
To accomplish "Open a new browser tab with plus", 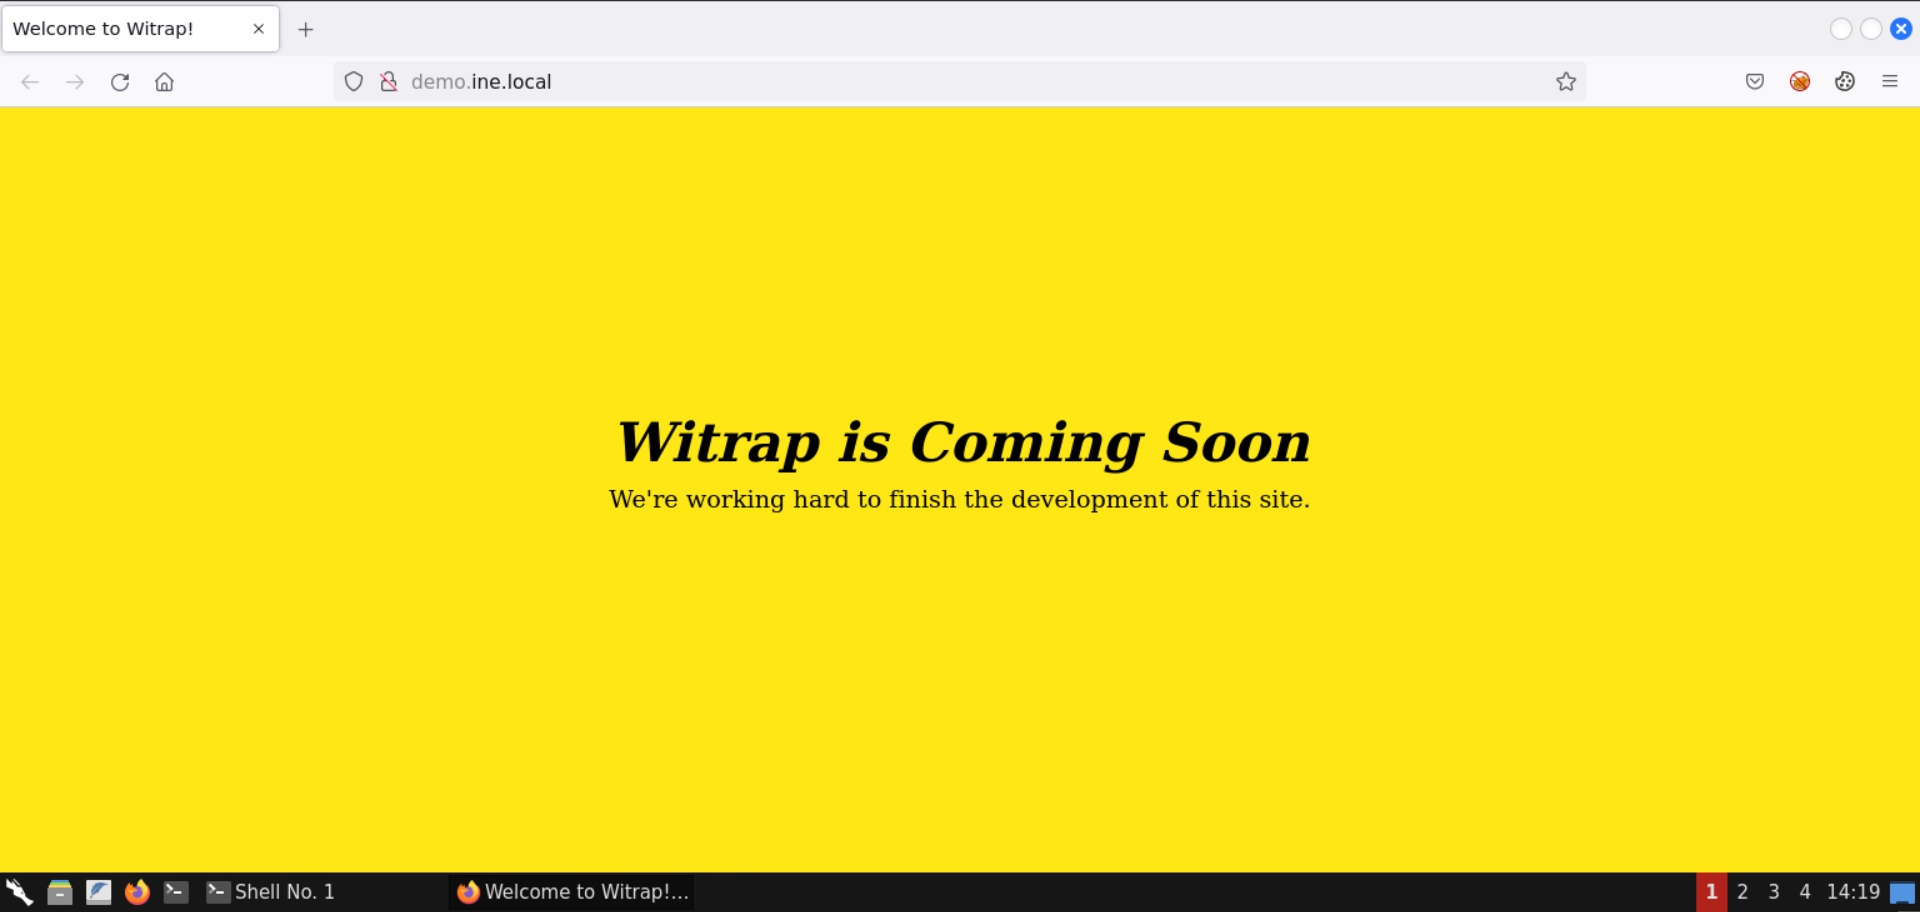I will (306, 29).
